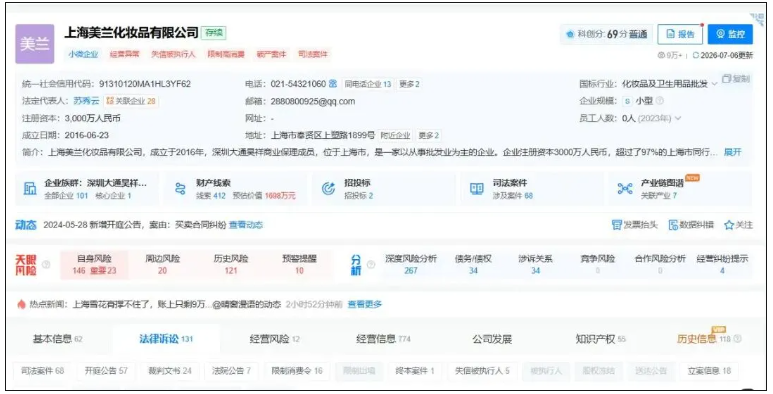
Task: Click the 企业规模 help question icon
Action: [660, 101]
